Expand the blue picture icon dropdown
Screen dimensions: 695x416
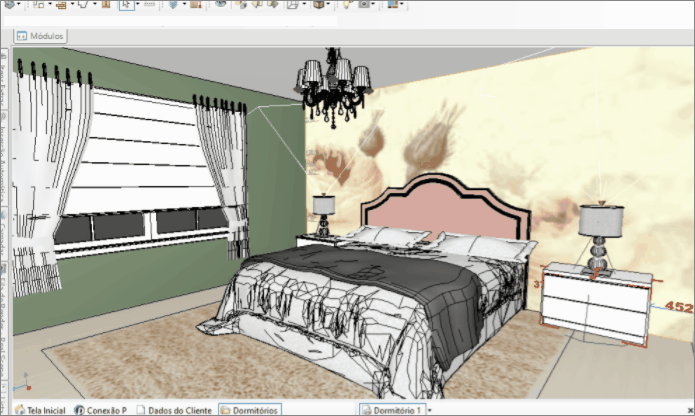pyautogui.click(x=402, y=4)
